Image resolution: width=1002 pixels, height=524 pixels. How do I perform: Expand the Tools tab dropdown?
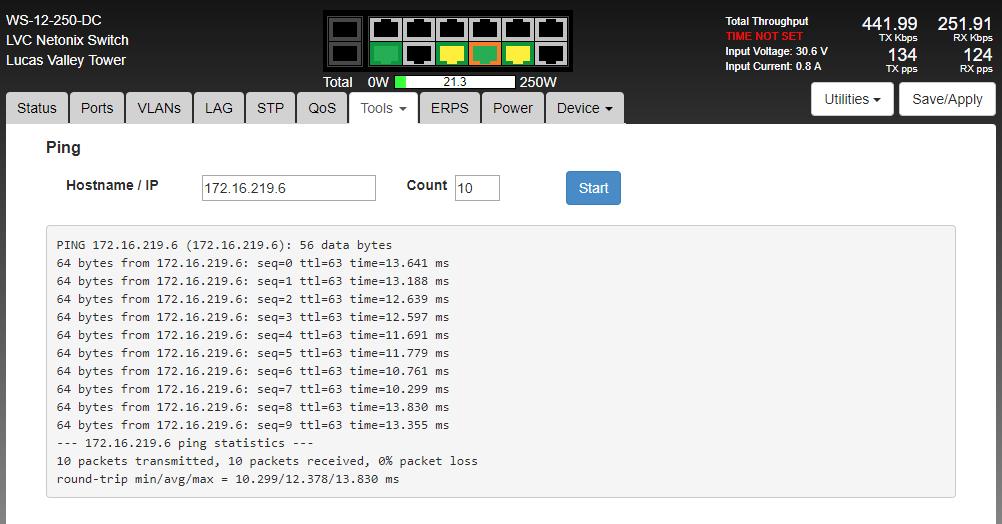tap(383, 108)
